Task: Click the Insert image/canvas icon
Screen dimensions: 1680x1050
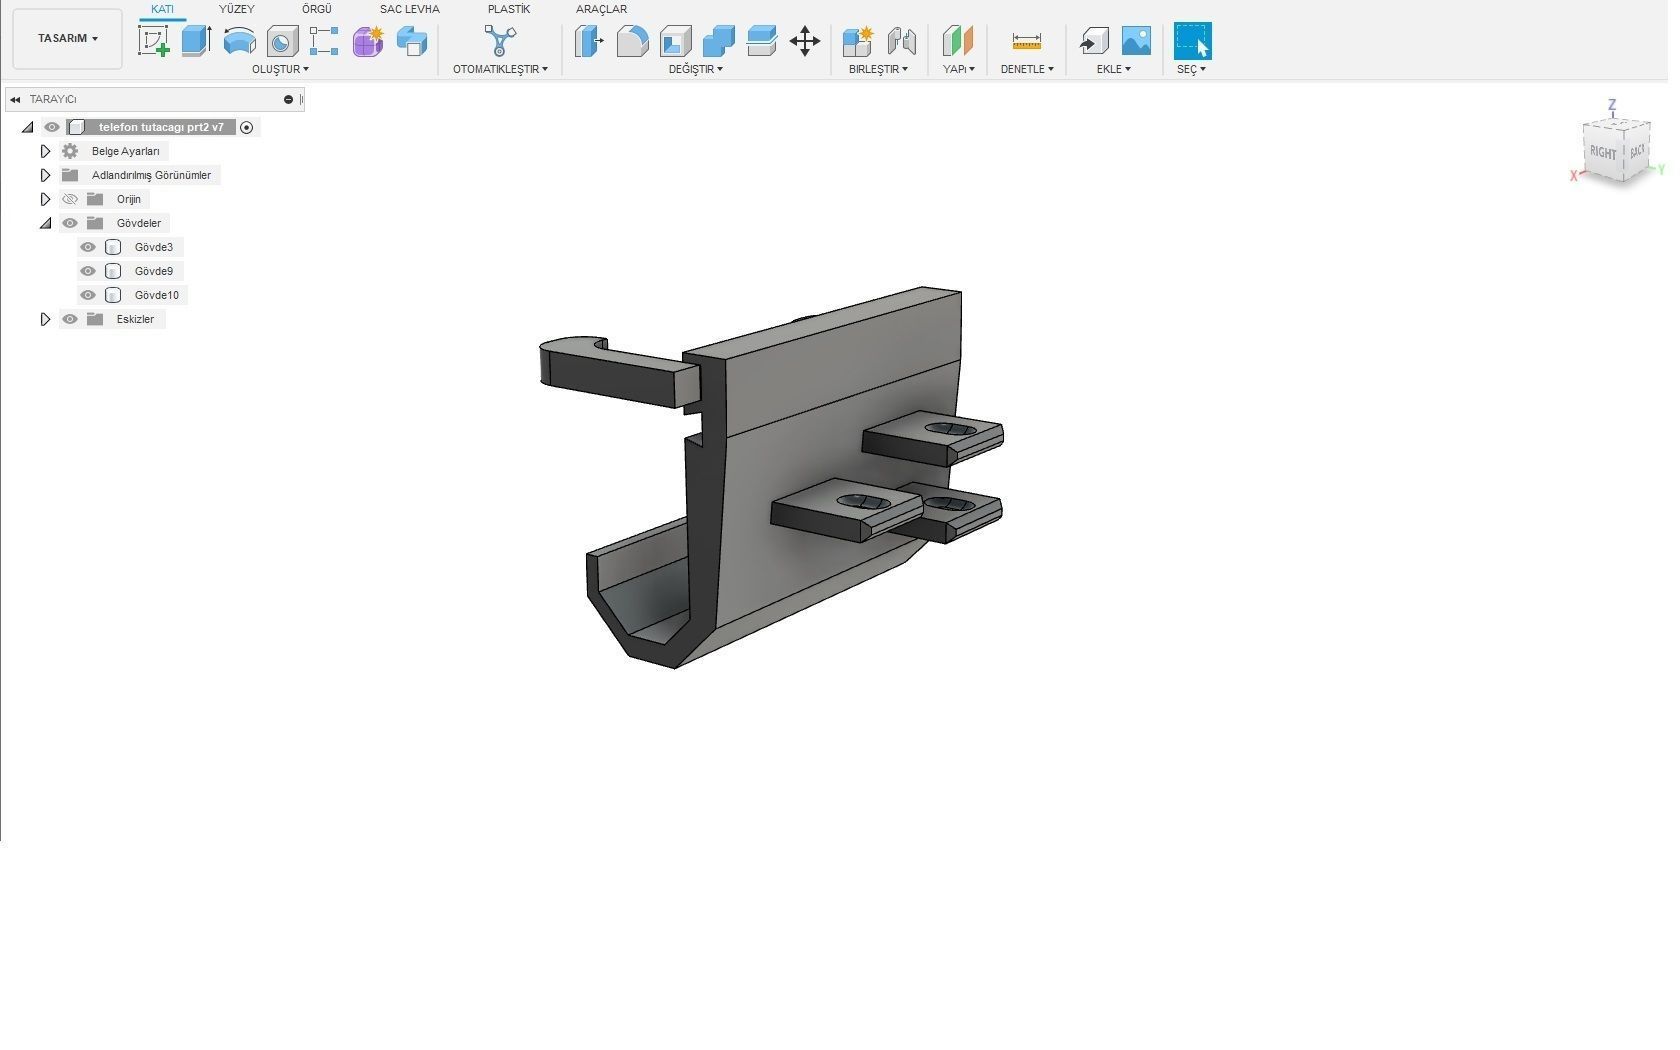Action: [x=1137, y=41]
